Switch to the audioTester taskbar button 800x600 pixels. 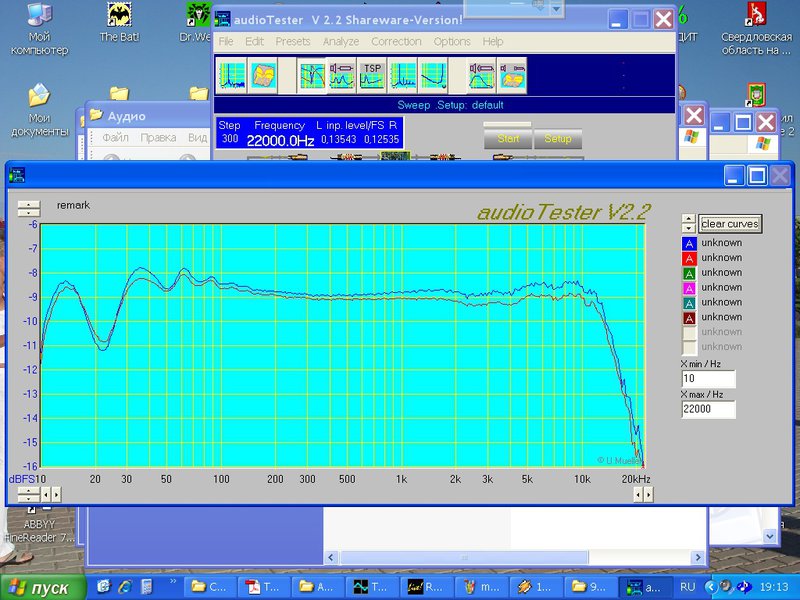coord(644,587)
